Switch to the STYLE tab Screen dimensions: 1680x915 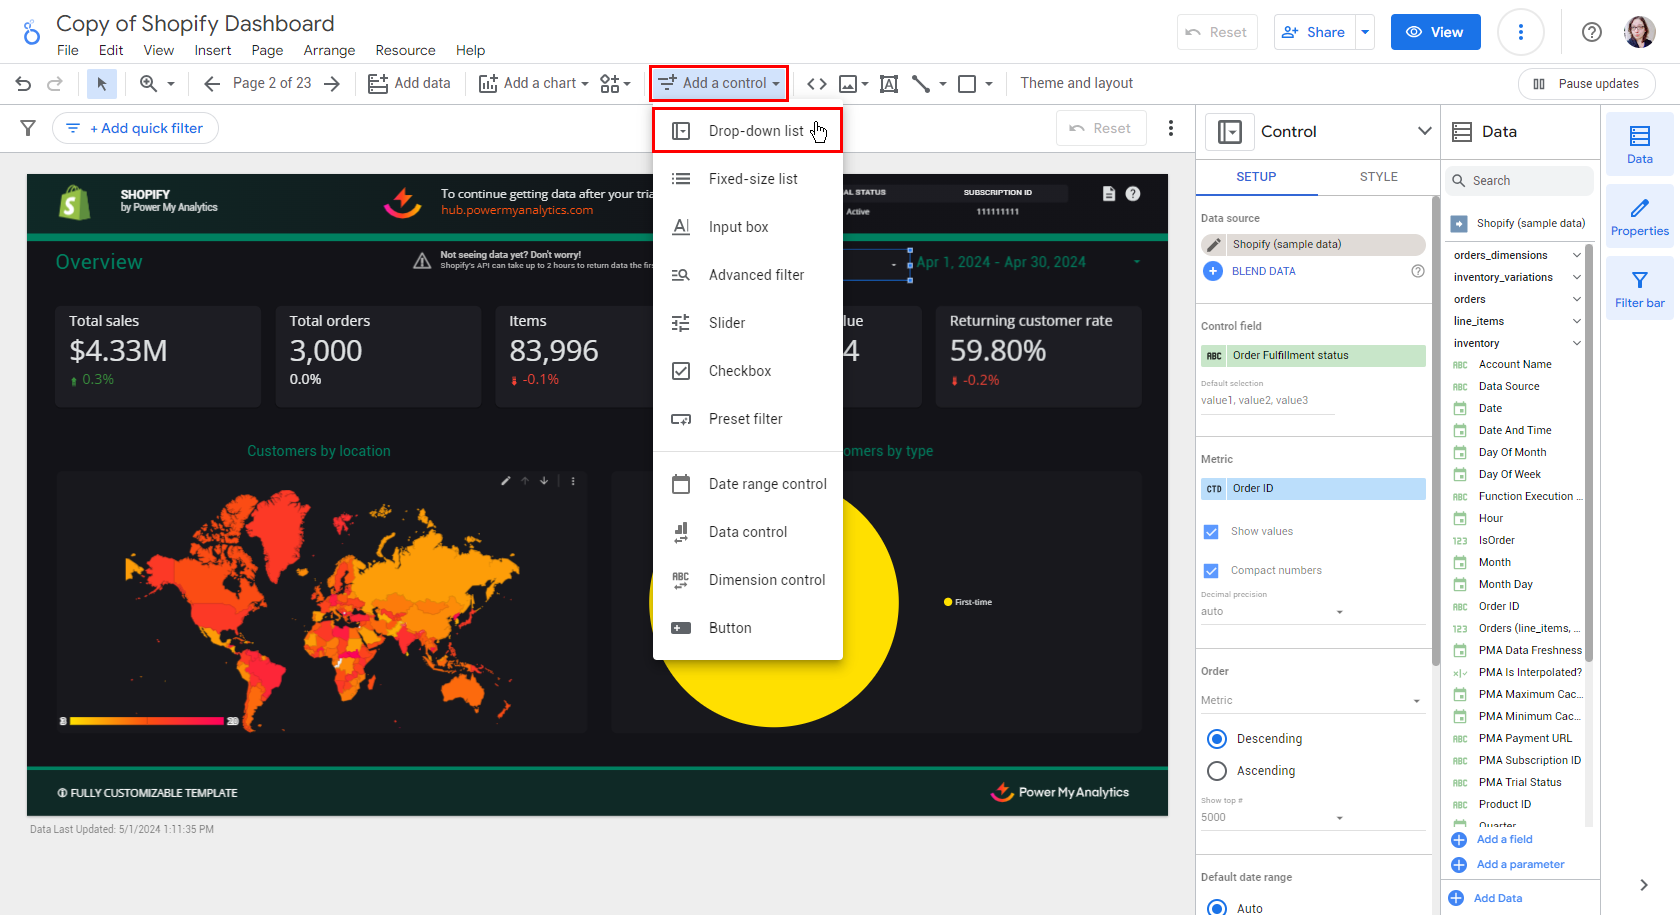(x=1378, y=177)
